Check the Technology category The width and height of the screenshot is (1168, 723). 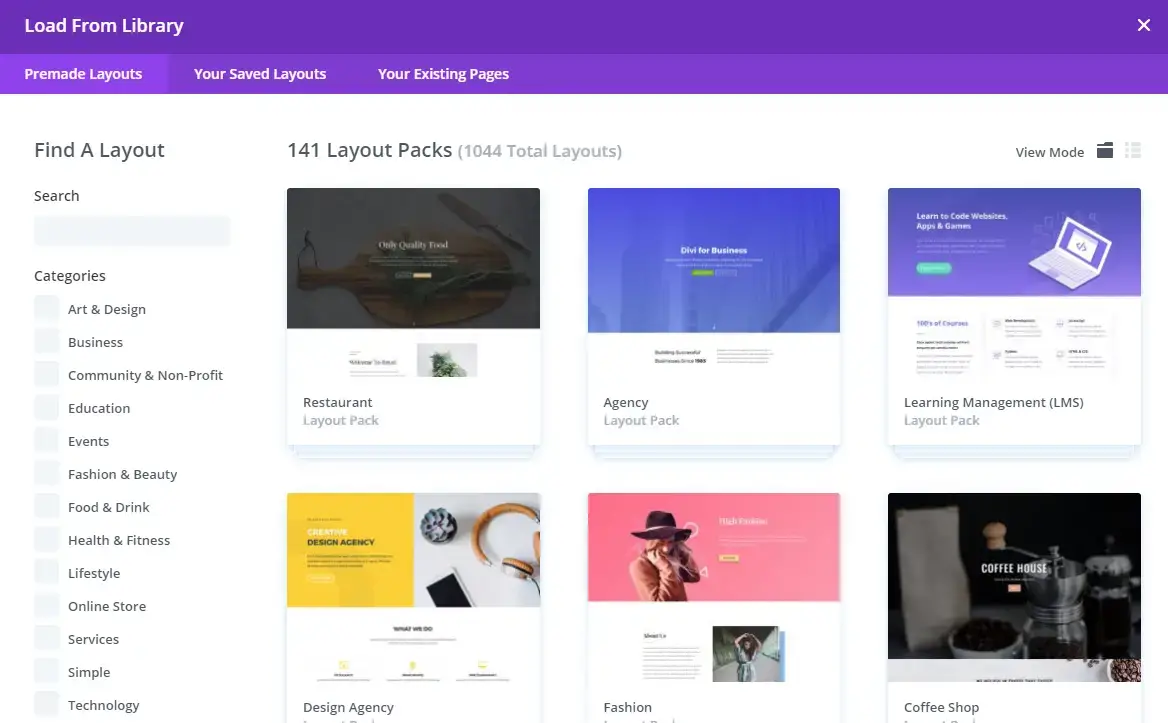coord(46,704)
